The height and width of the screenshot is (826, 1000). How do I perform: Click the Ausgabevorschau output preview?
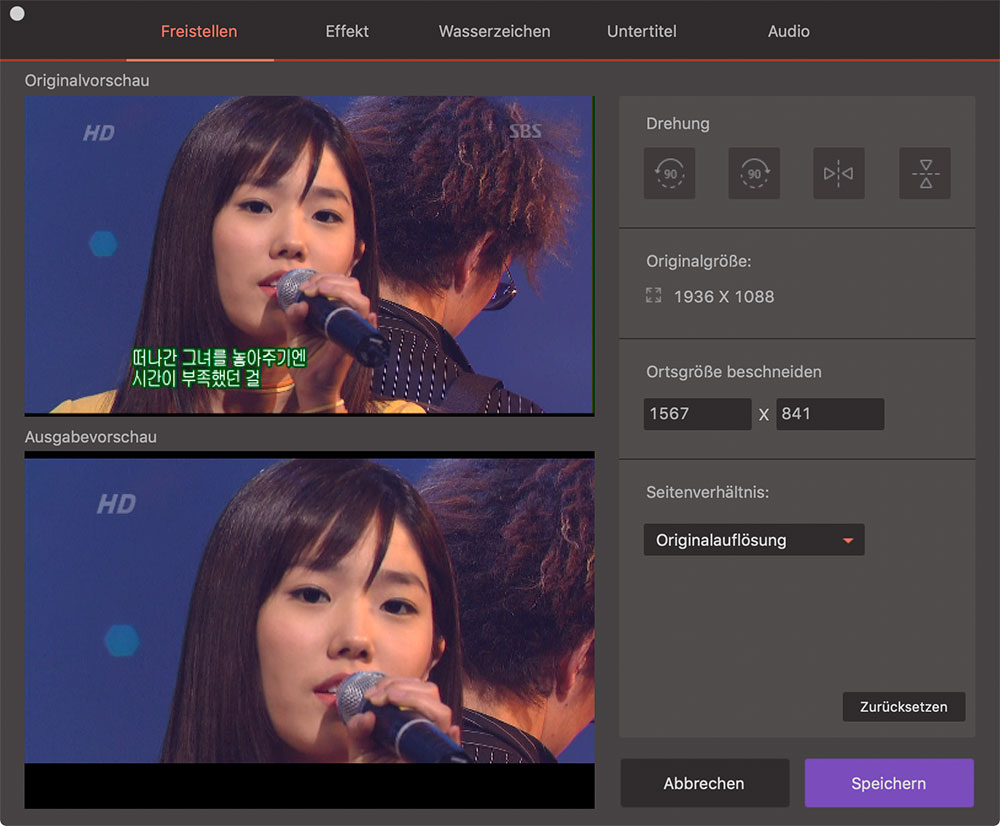point(309,630)
